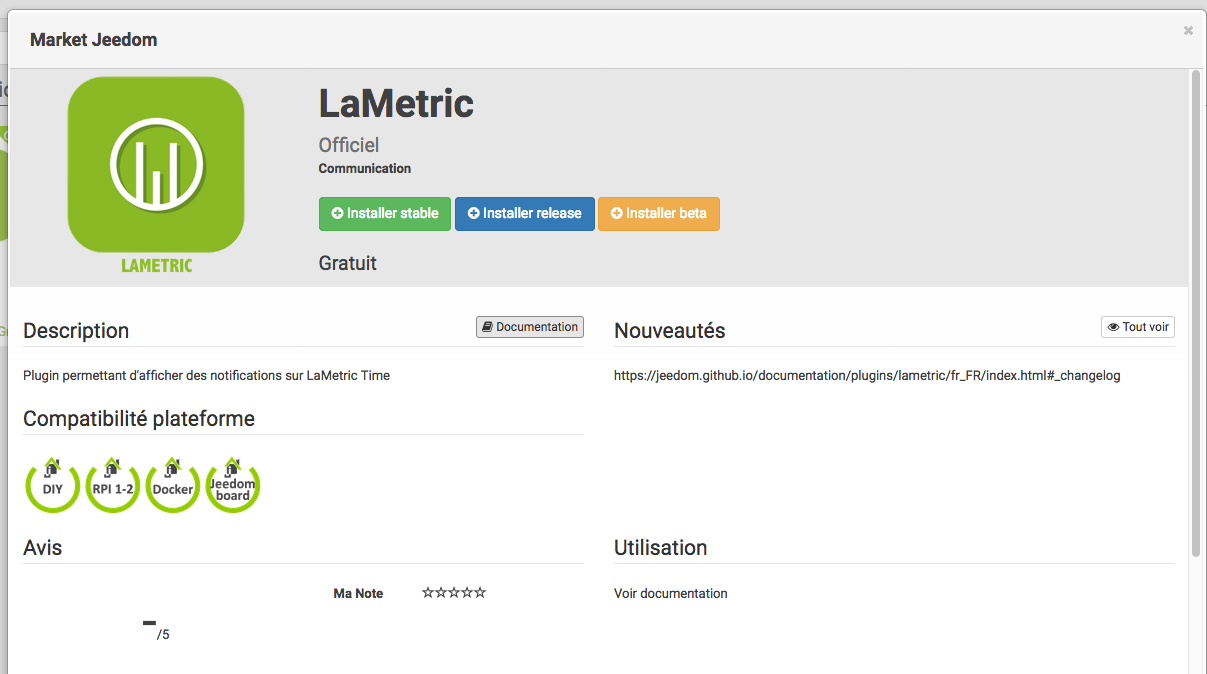Screen dimensions: 1207x674
Task: Rate four stars in Ma Note
Action: (x=467, y=593)
